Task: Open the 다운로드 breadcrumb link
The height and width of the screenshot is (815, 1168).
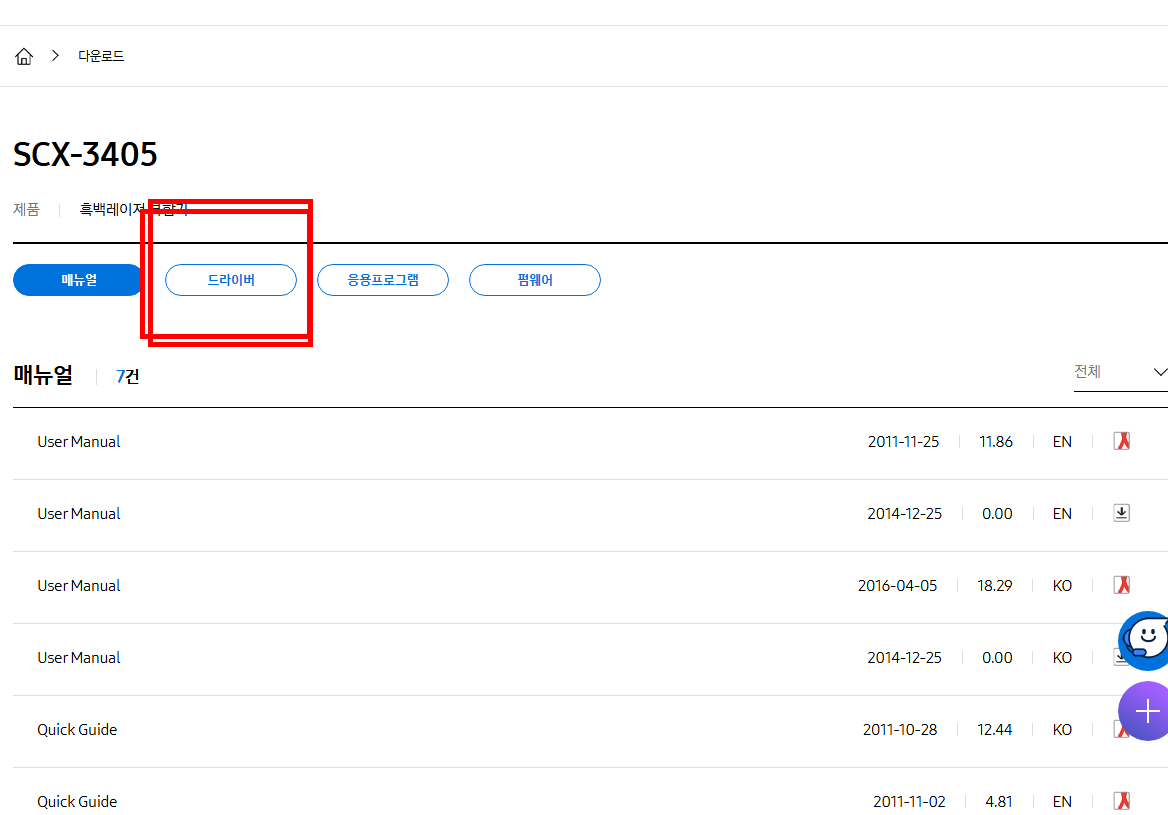Action: tap(101, 56)
